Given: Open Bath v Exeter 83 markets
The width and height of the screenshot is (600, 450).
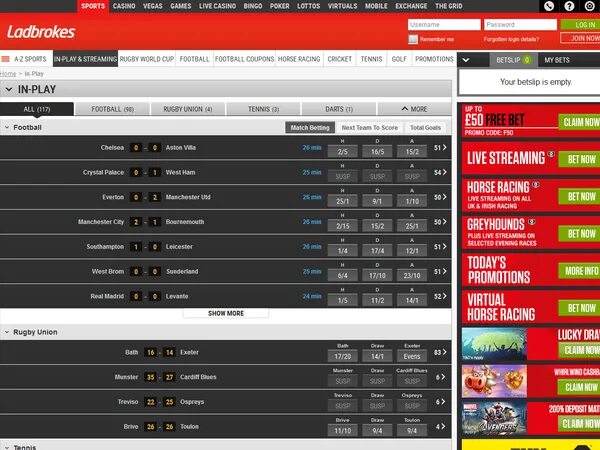Looking at the screenshot, I should 440,352.
